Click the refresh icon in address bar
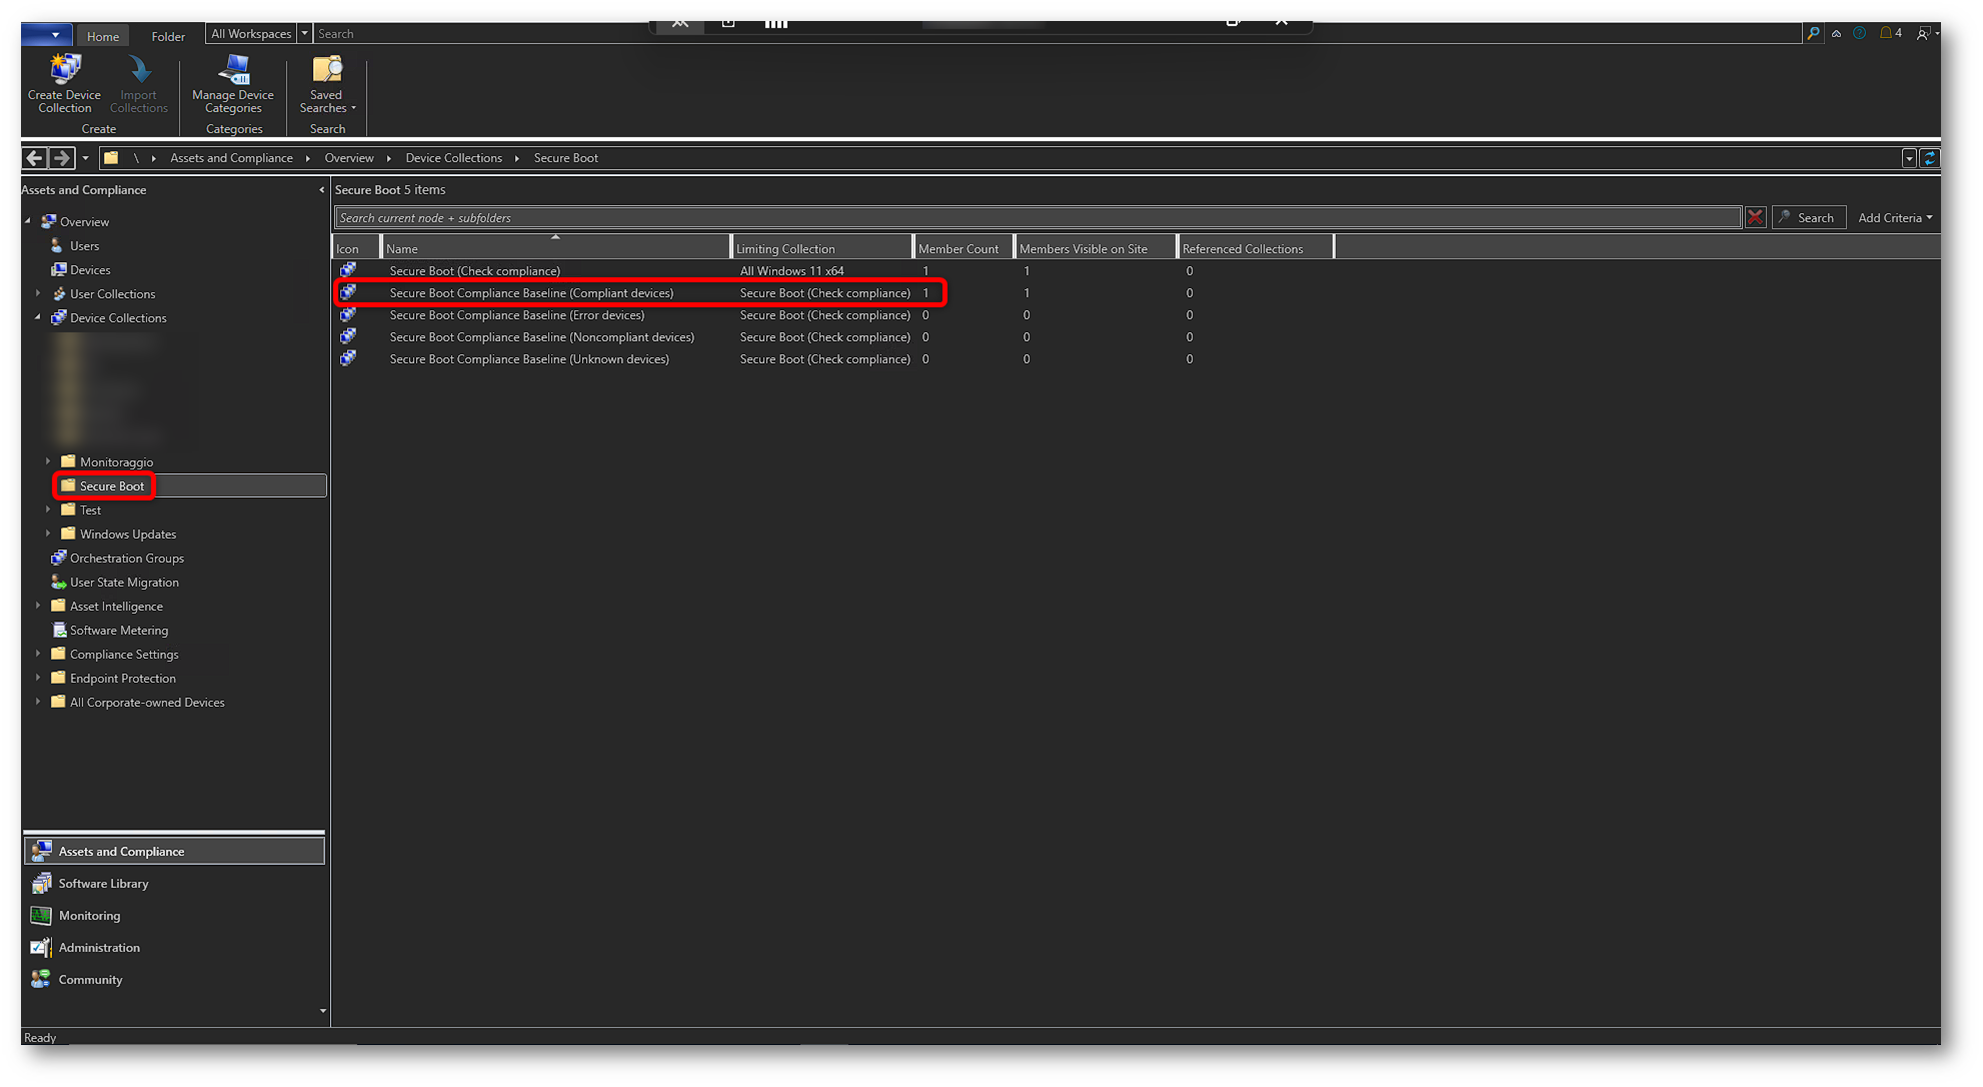The image size is (1983, 1087). [1930, 158]
